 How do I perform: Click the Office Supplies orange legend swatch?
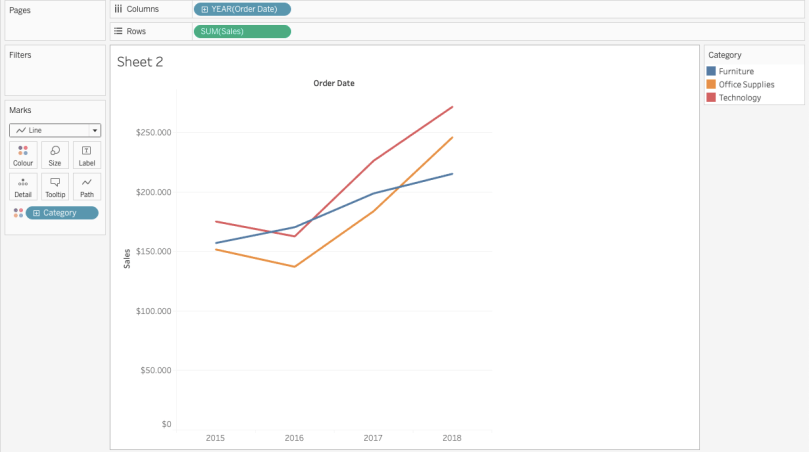[x=711, y=84]
